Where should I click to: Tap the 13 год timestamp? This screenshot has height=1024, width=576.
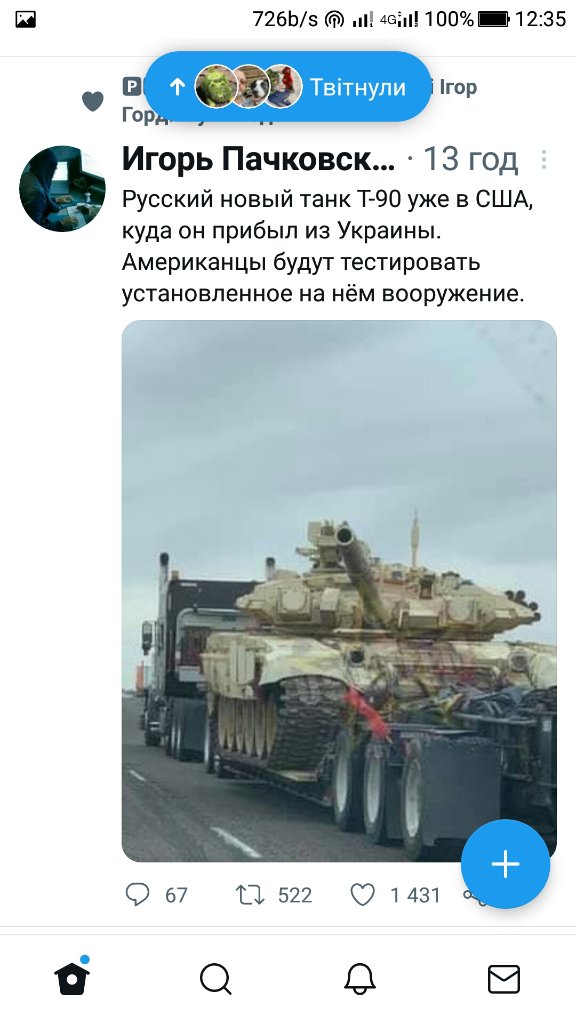pos(470,159)
